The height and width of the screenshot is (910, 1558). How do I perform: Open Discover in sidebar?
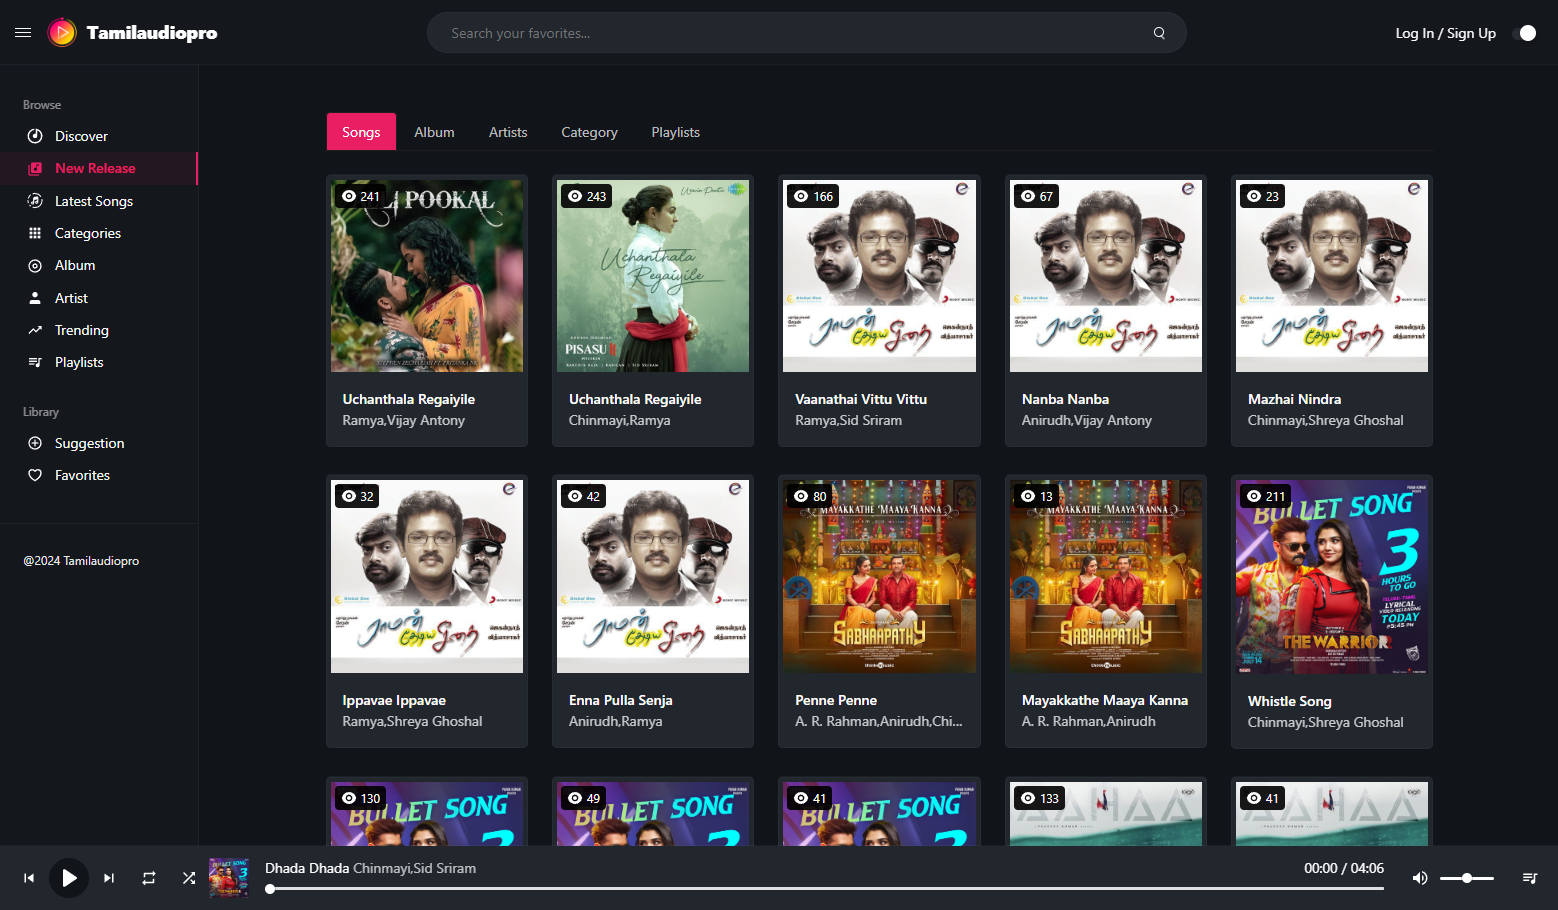99,136
